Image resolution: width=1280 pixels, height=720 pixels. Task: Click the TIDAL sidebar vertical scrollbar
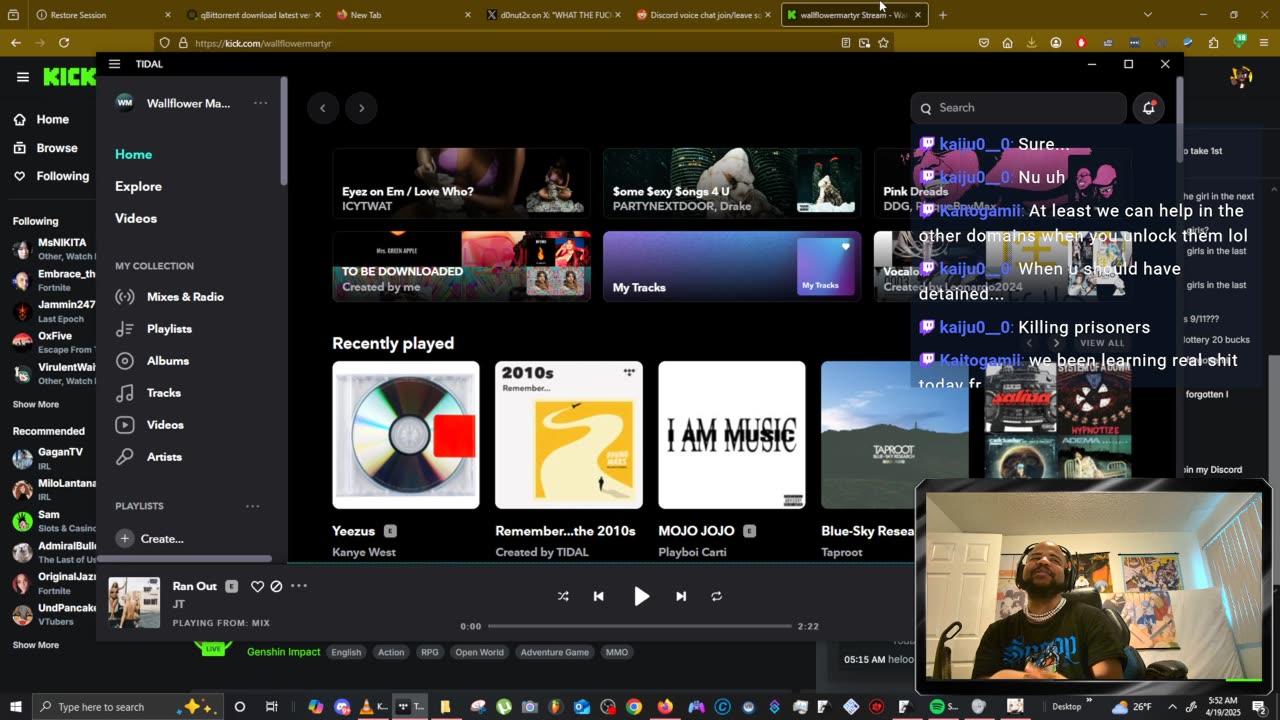[284, 130]
